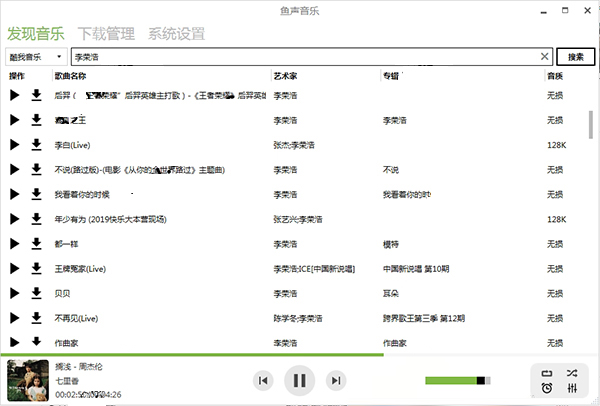Open the equalizer settings
The image size is (600, 406).
pyautogui.click(x=572, y=388)
